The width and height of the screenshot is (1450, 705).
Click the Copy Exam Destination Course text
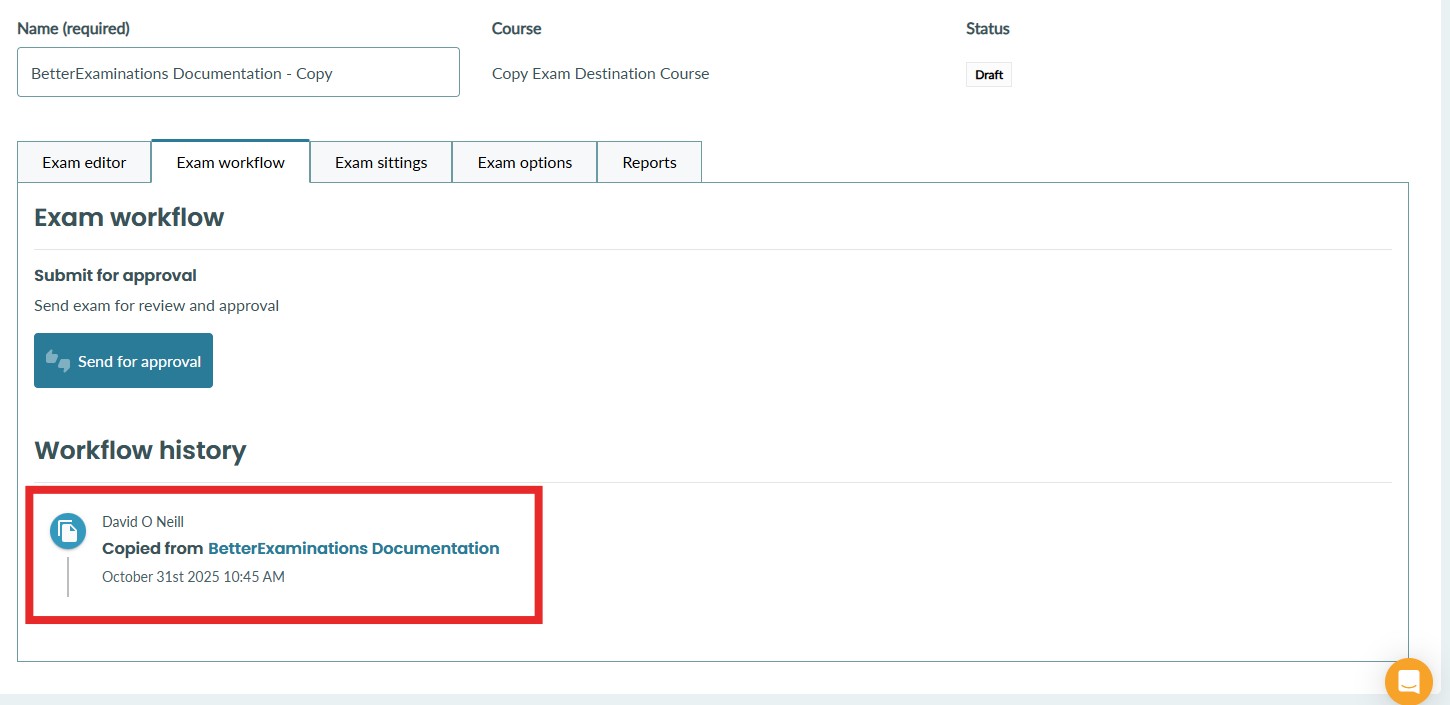point(600,73)
